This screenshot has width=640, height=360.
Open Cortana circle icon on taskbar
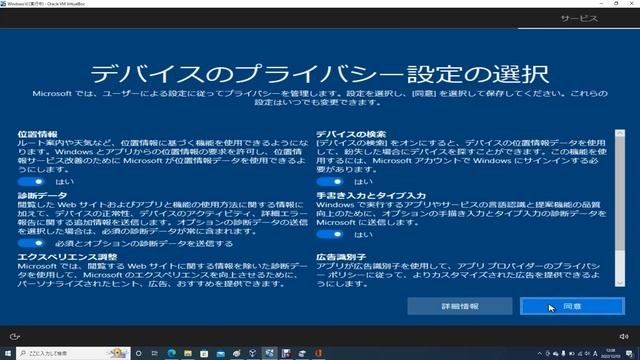click(139, 353)
